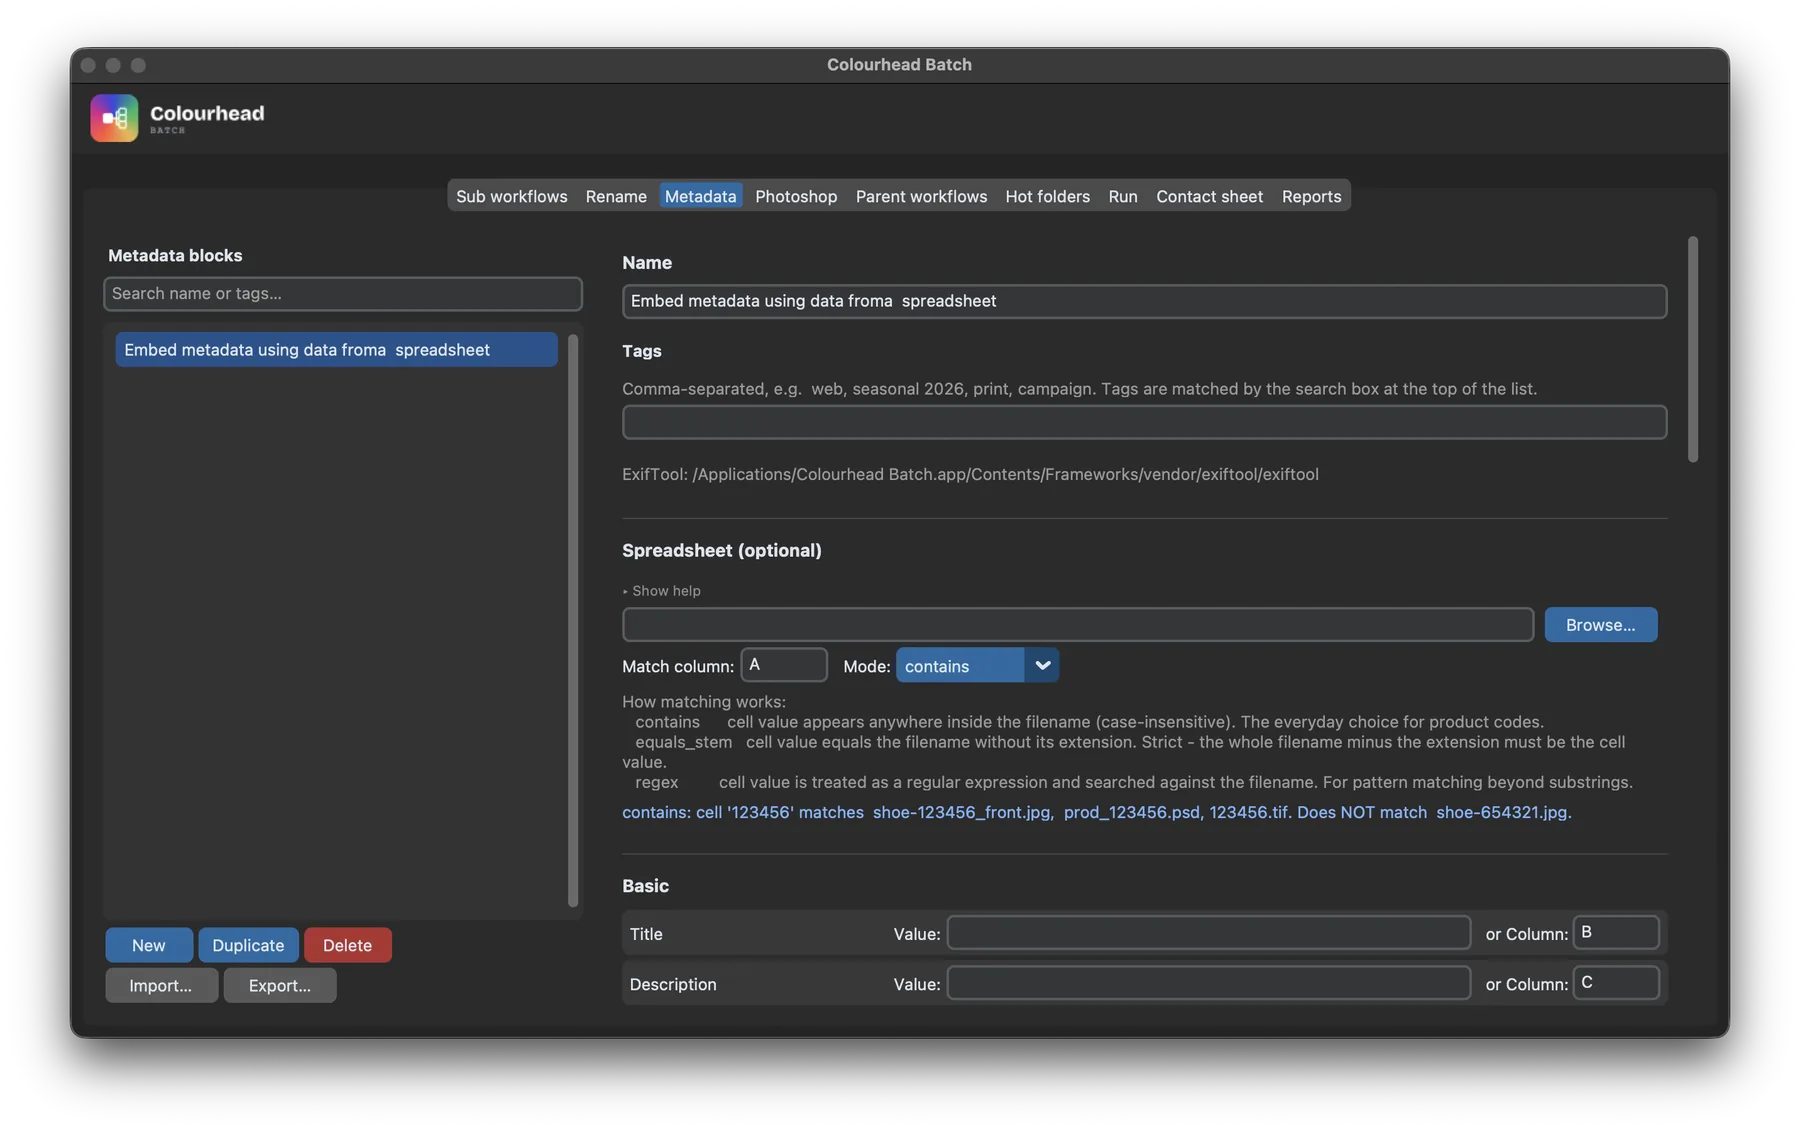Edit the block Name field
The width and height of the screenshot is (1800, 1131).
1144,301
